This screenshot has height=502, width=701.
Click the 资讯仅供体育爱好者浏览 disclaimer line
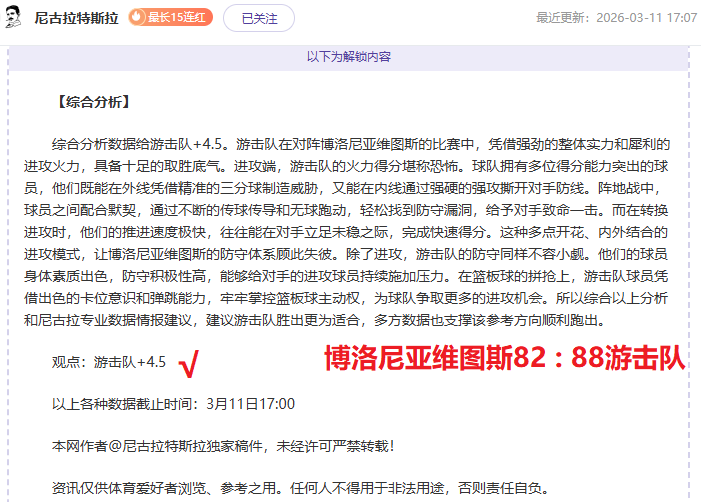(x=300, y=488)
